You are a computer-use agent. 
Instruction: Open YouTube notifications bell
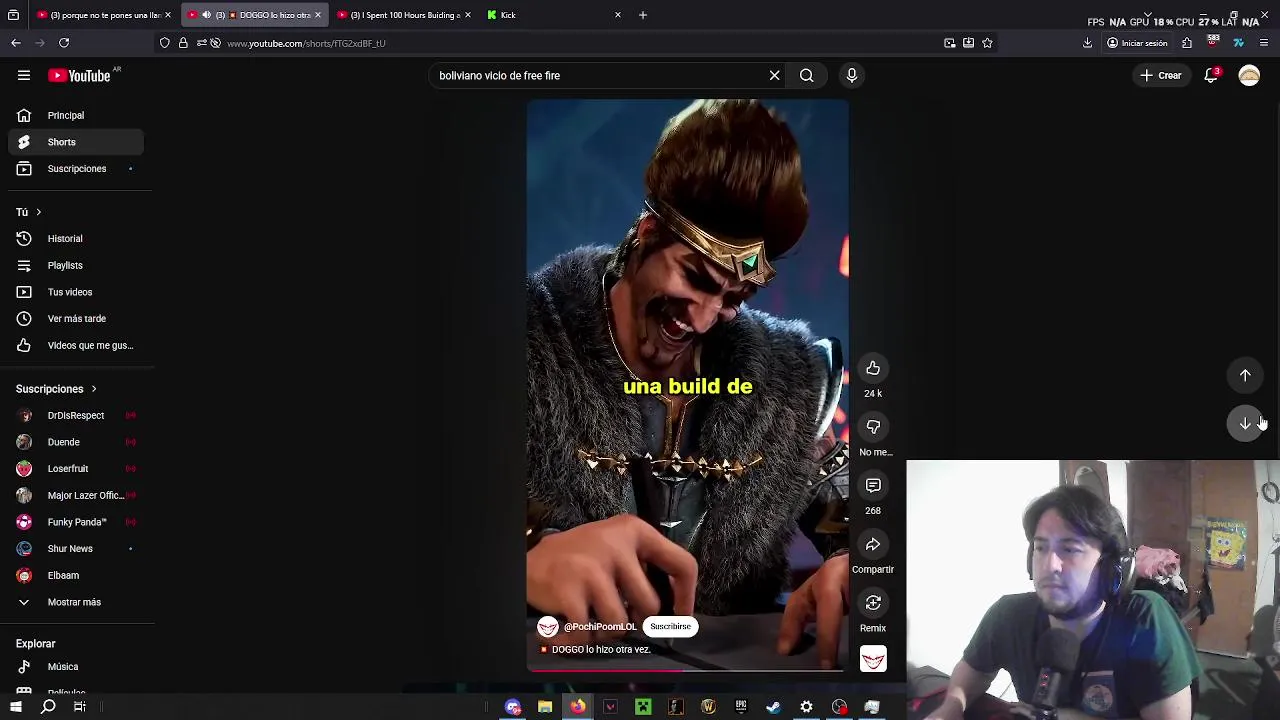(x=1211, y=75)
